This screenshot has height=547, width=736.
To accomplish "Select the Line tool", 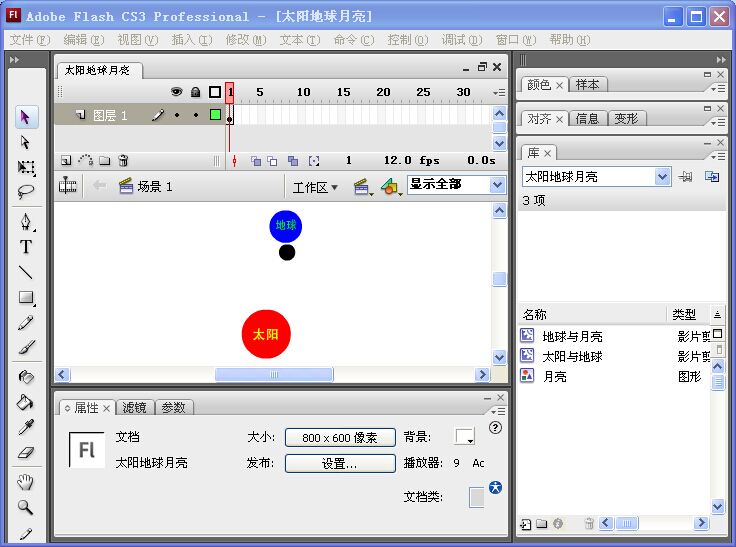I will (x=25, y=272).
